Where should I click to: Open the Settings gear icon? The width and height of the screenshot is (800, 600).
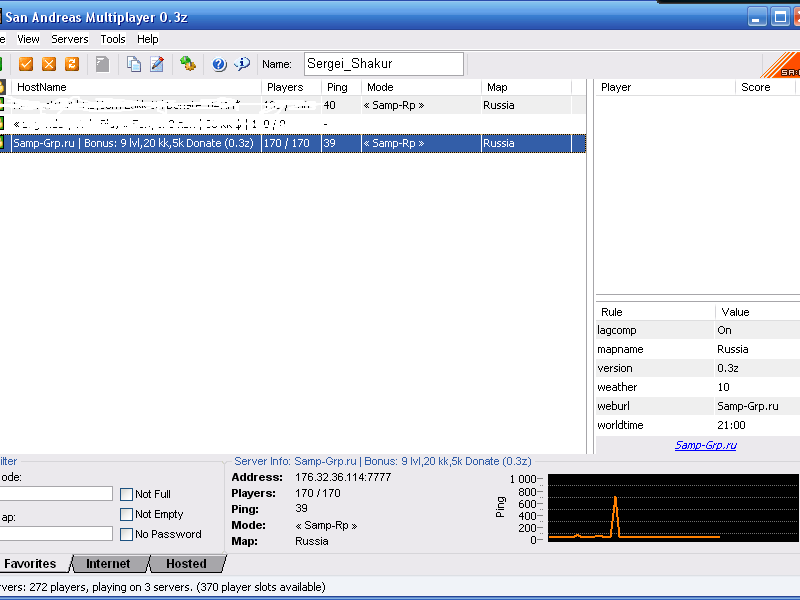[x=188, y=64]
